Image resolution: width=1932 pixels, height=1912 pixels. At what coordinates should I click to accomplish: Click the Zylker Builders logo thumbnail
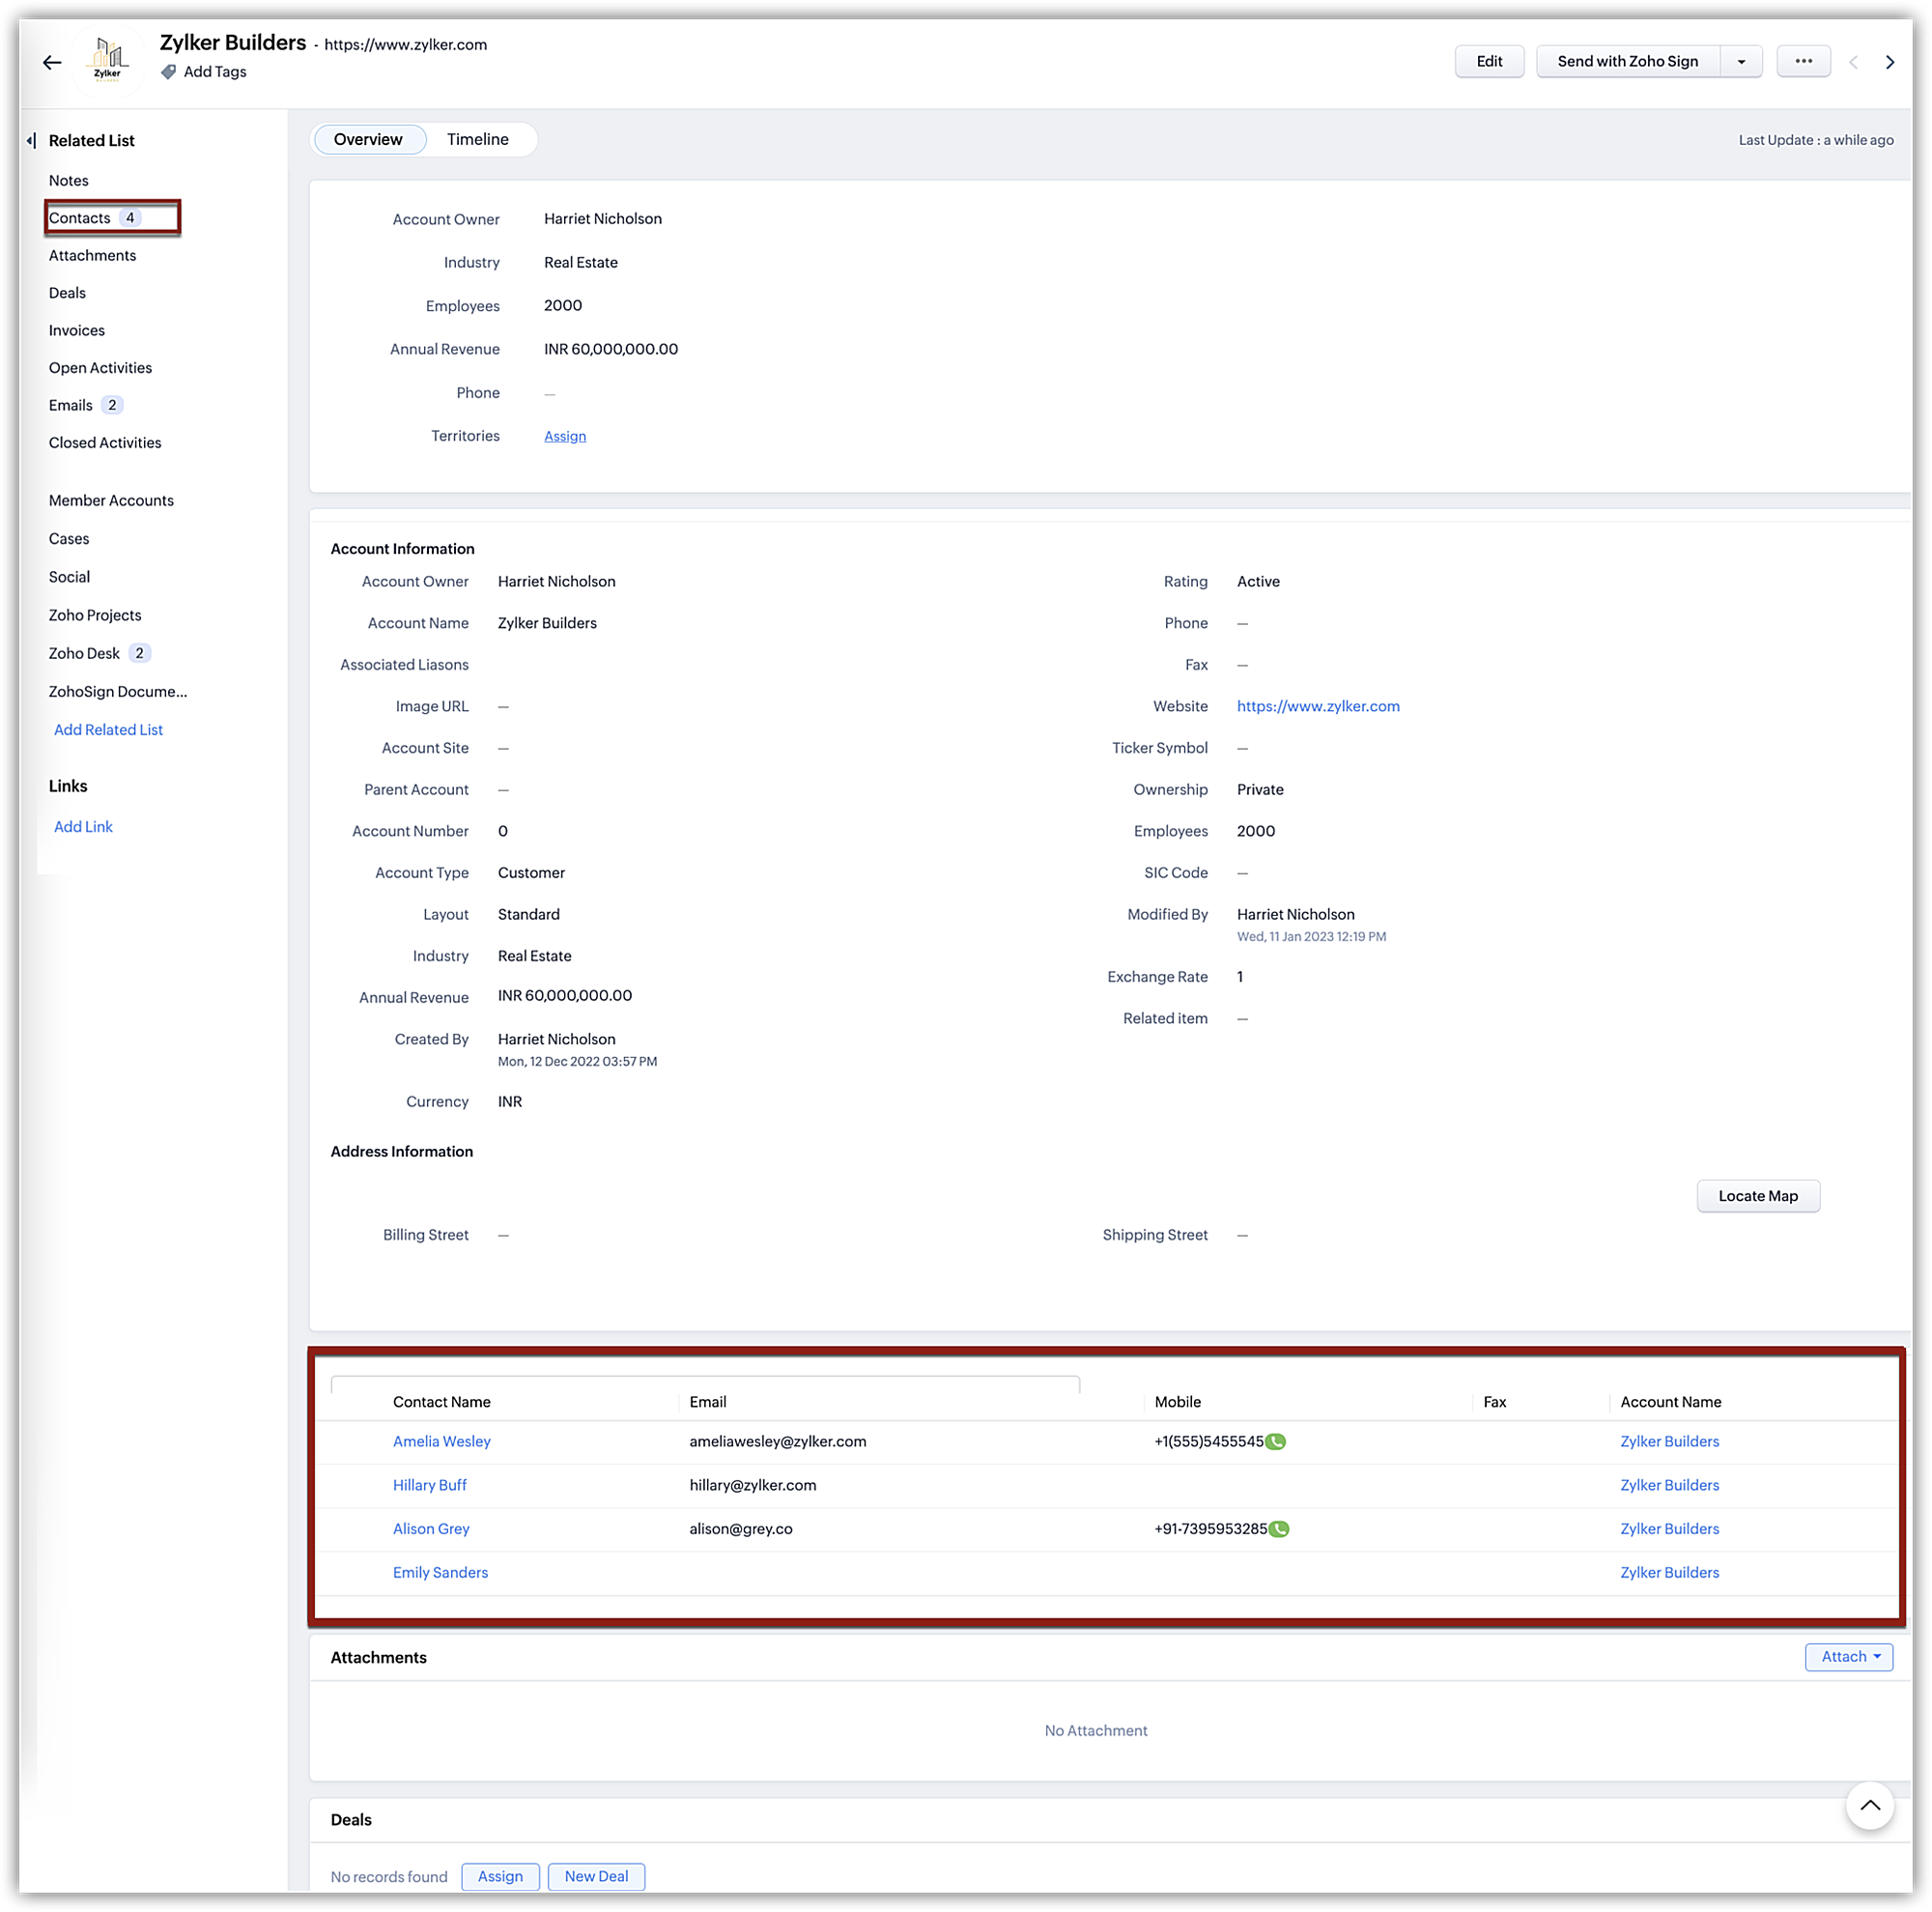[108, 62]
